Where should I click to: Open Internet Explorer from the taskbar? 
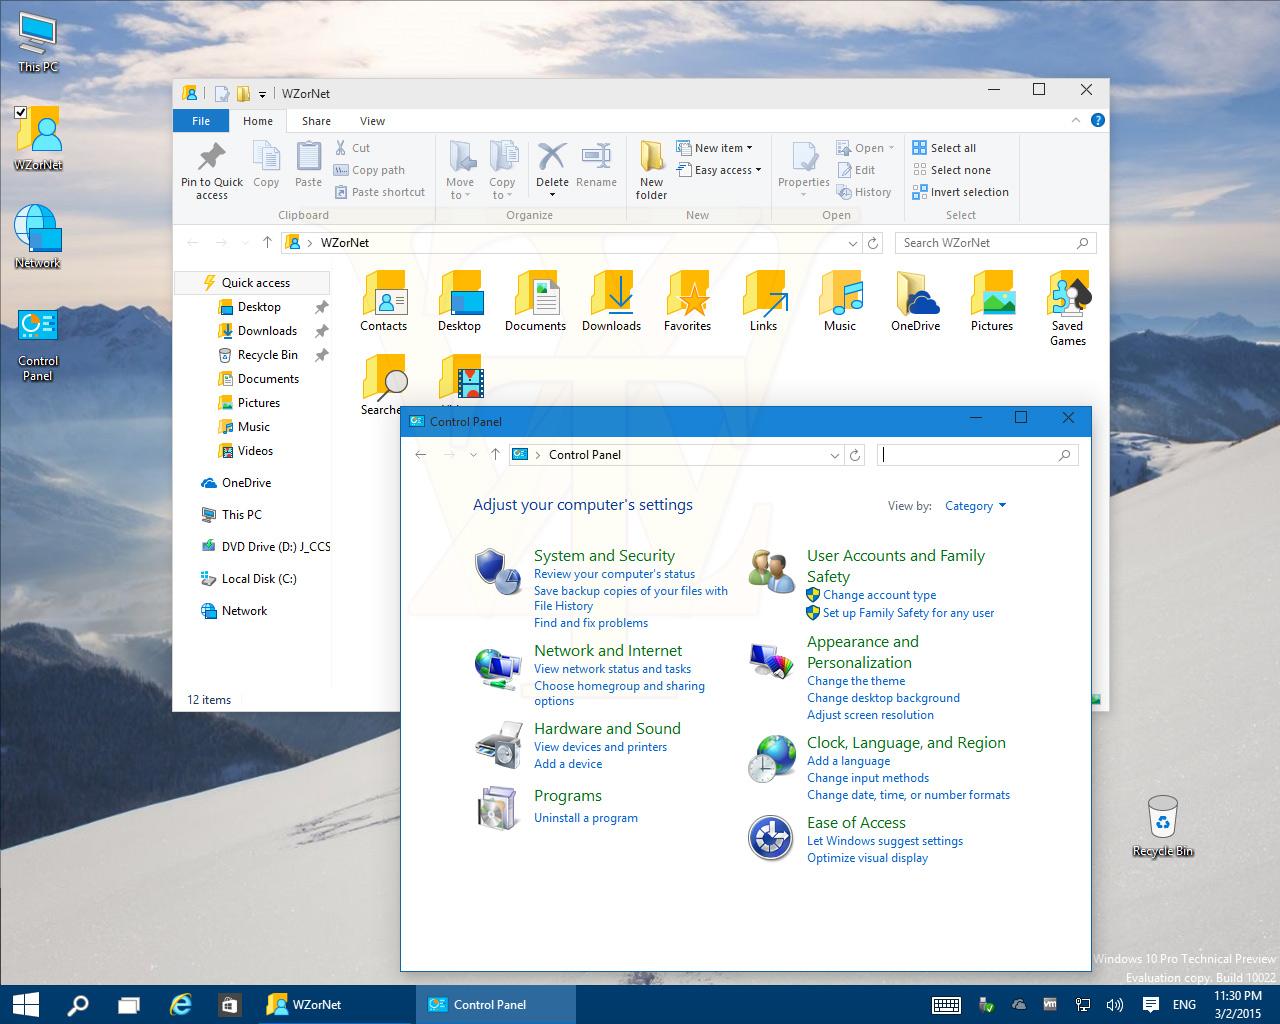(x=180, y=1005)
